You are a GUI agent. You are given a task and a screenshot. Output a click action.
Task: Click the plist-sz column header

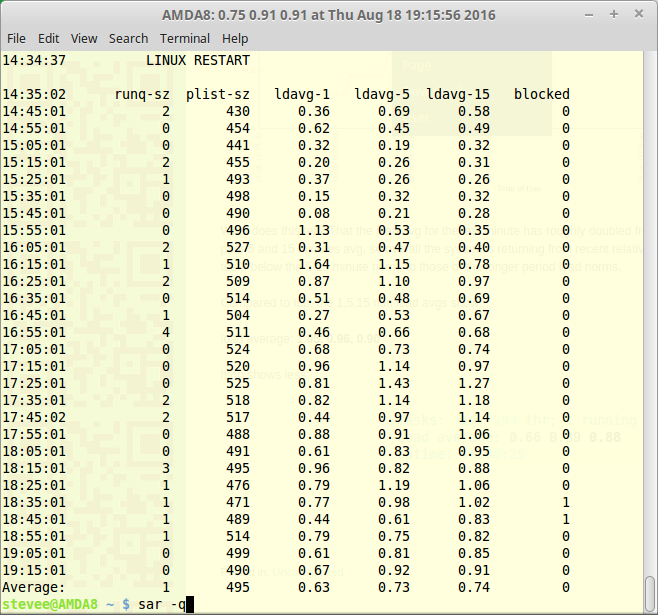(218, 94)
